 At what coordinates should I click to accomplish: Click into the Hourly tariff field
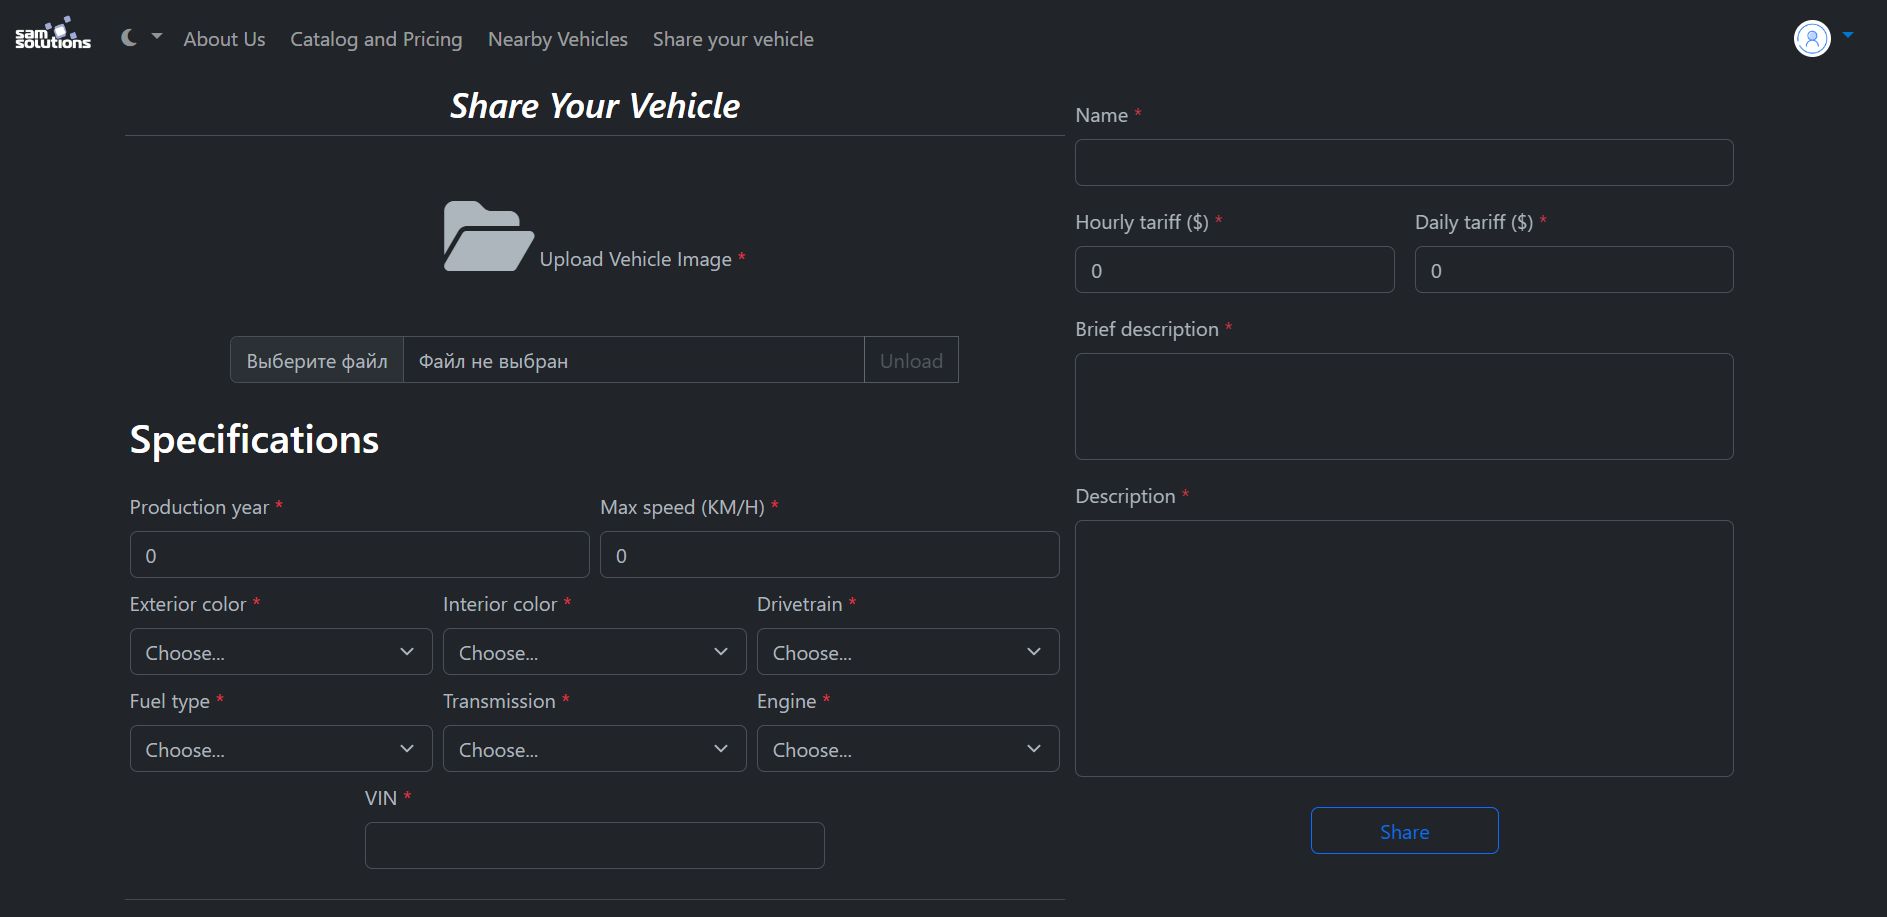pos(1234,270)
